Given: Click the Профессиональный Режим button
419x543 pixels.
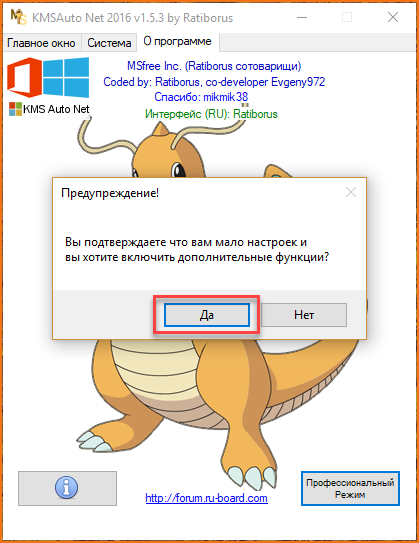Looking at the screenshot, I should (350, 488).
